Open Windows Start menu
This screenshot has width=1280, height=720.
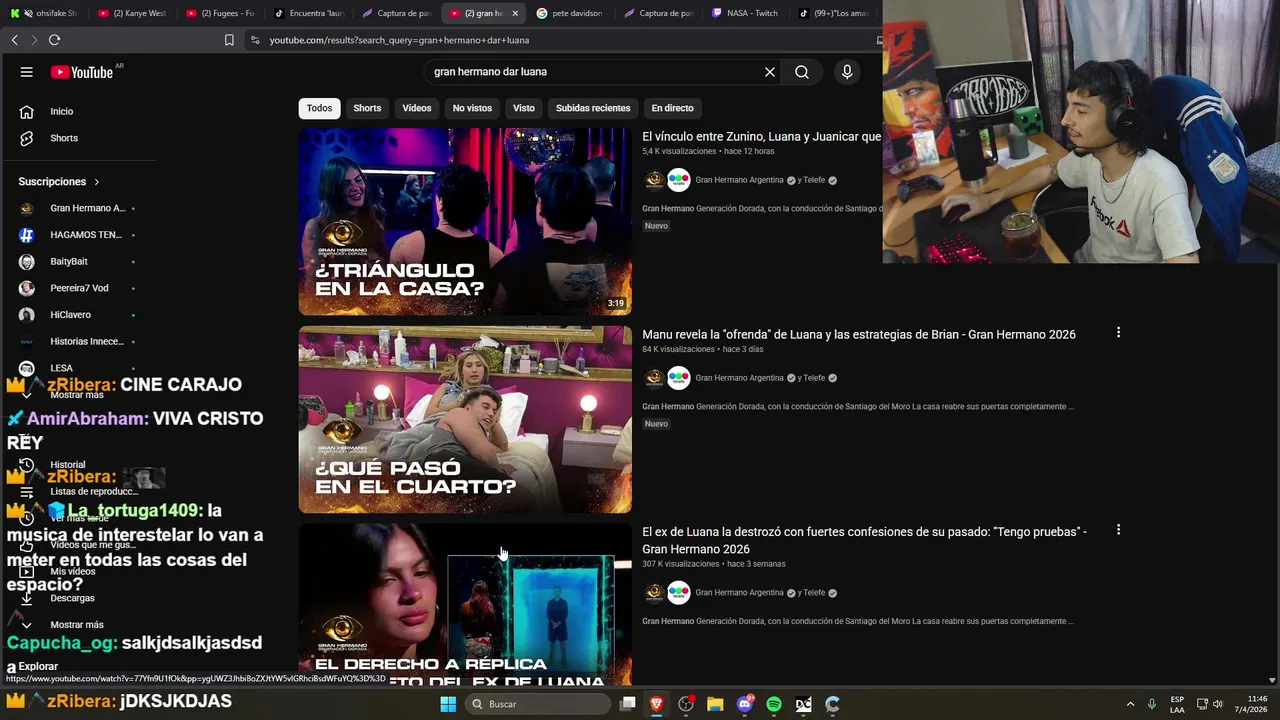448,704
